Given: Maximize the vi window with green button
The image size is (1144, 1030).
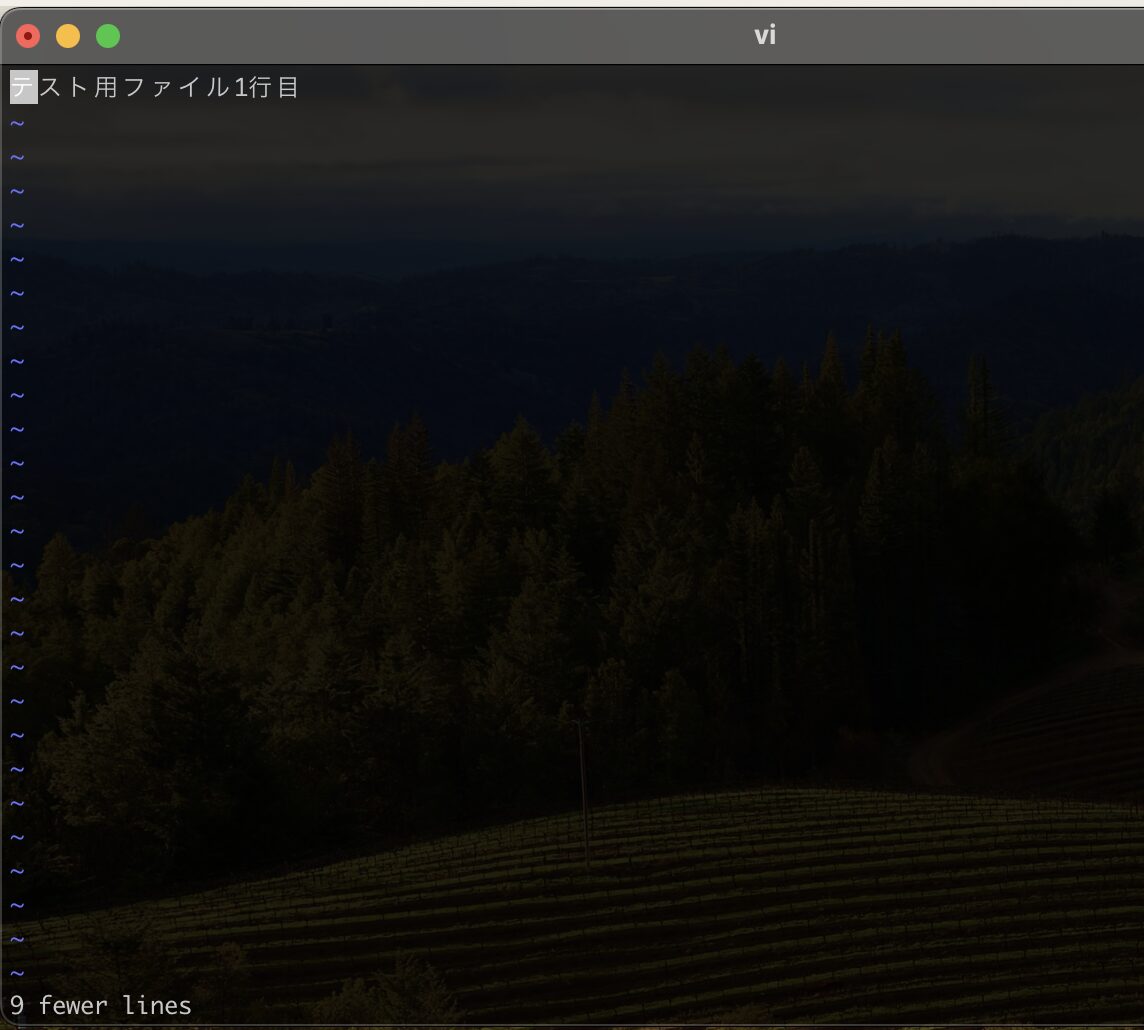Looking at the screenshot, I should coord(108,36).
